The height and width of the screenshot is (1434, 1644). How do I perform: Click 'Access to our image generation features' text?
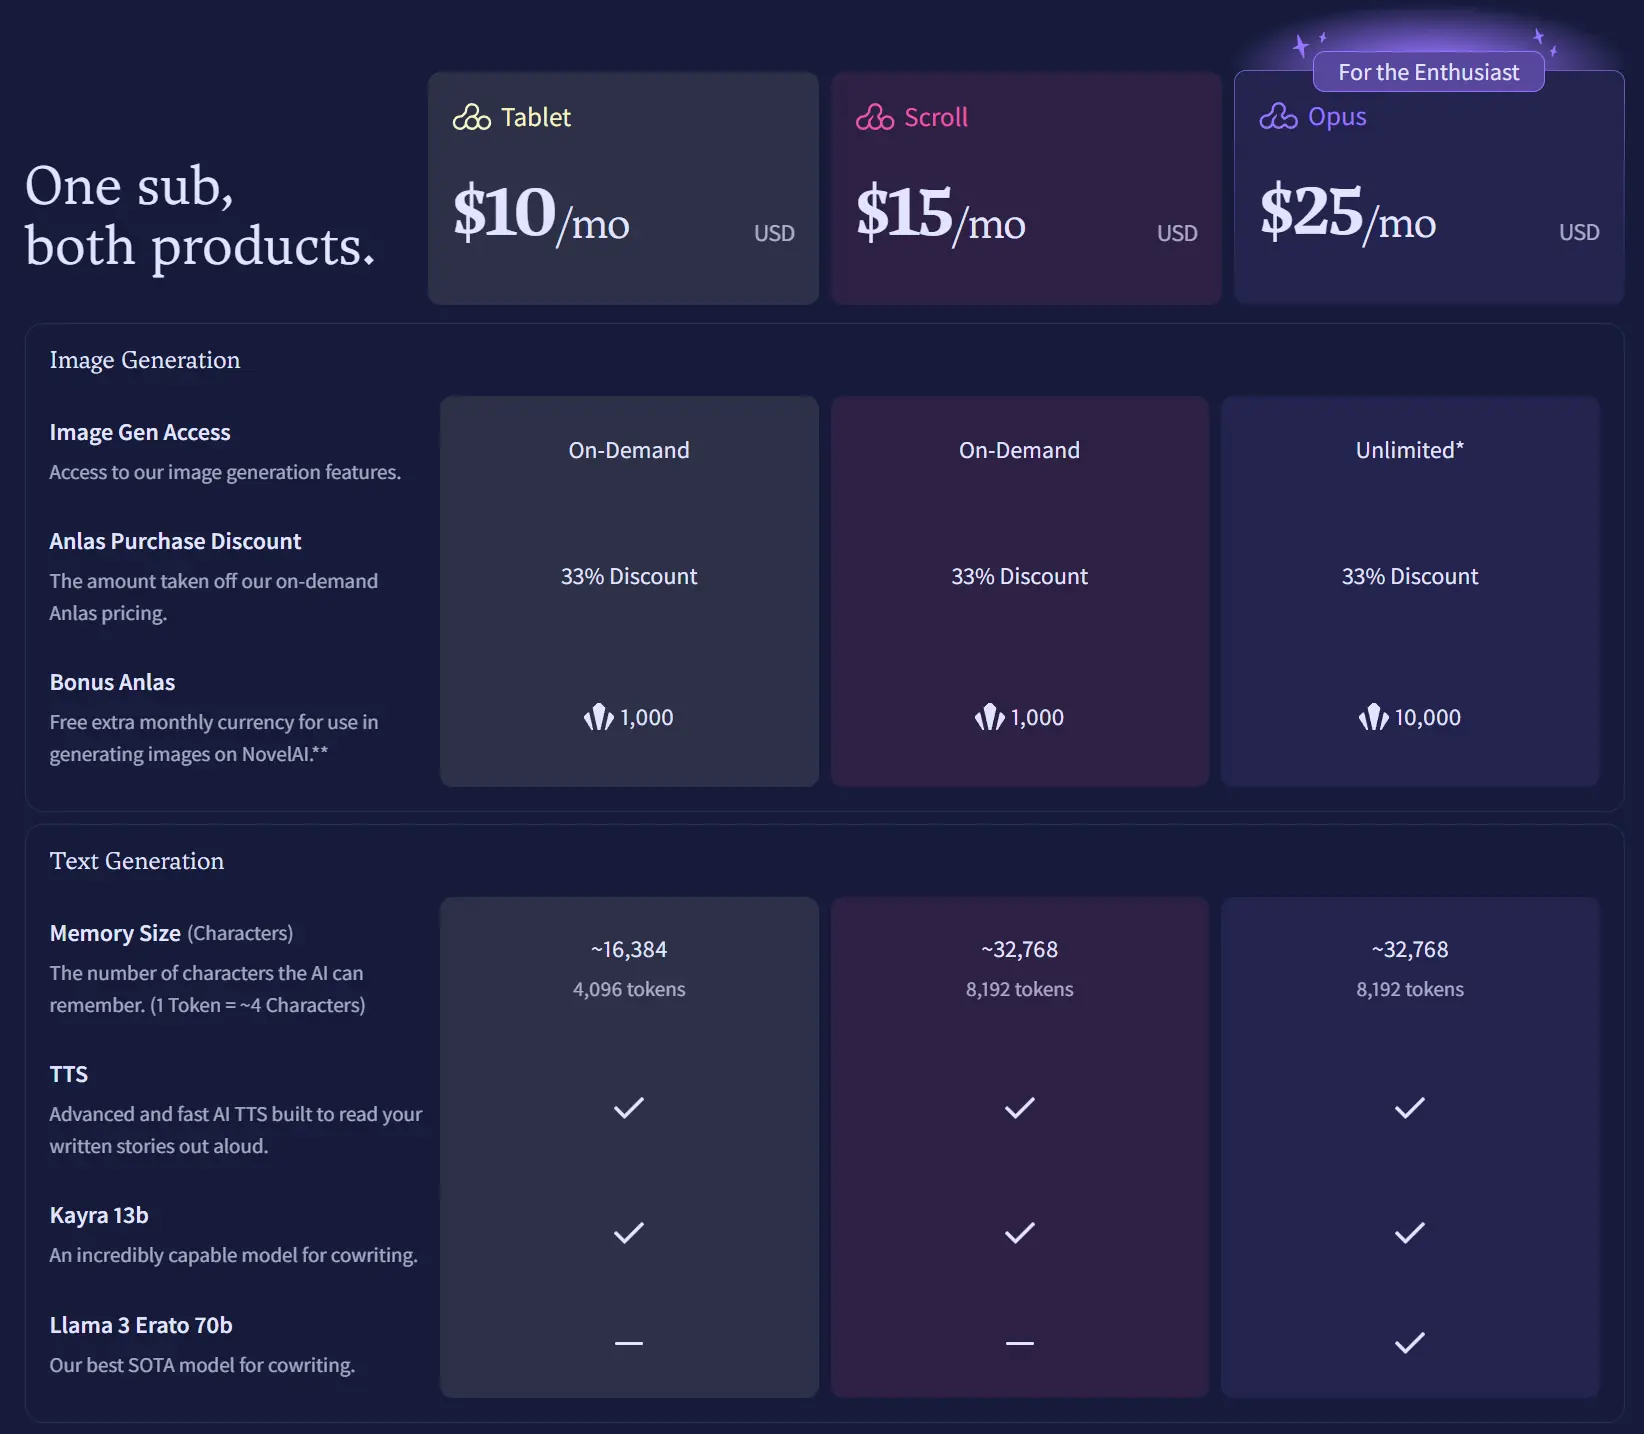(225, 472)
